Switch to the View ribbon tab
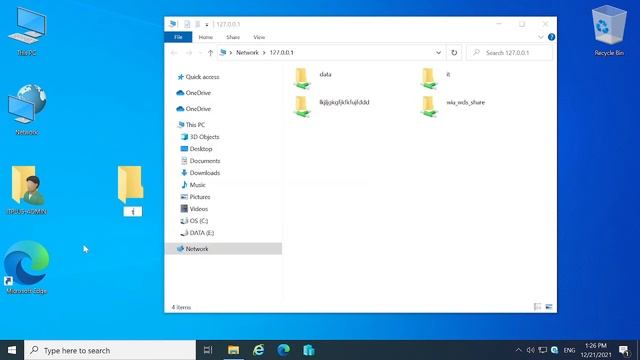 (259, 37)
